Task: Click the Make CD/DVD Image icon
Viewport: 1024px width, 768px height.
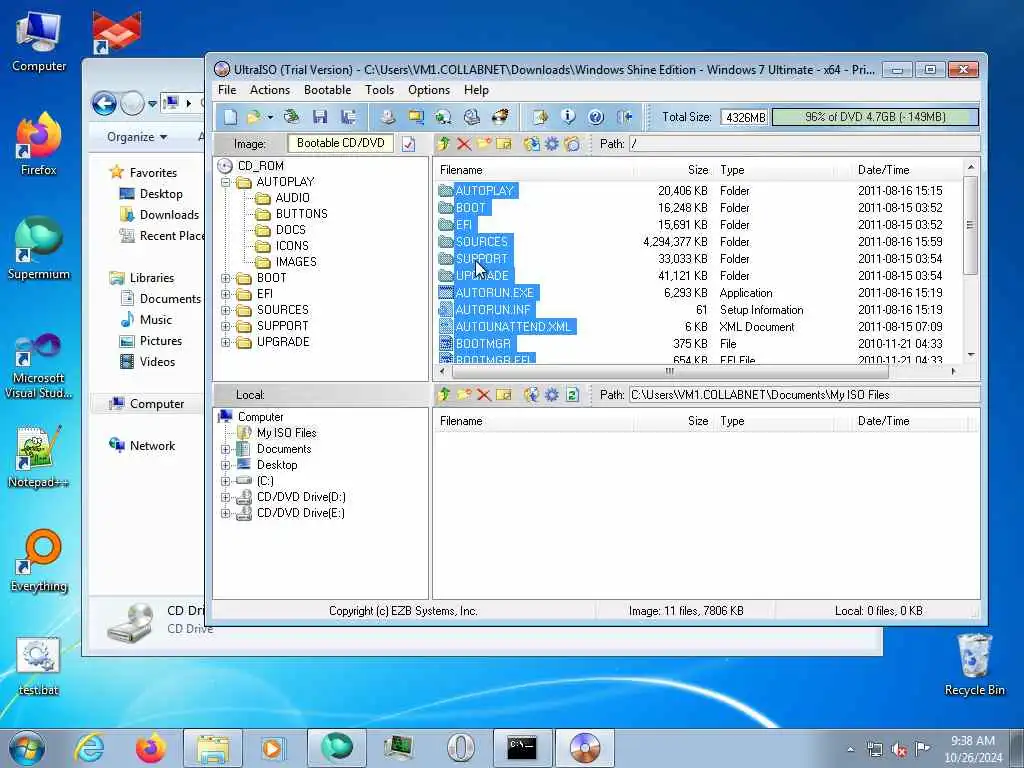Action: pyautogui.click(x=388, y=117)
